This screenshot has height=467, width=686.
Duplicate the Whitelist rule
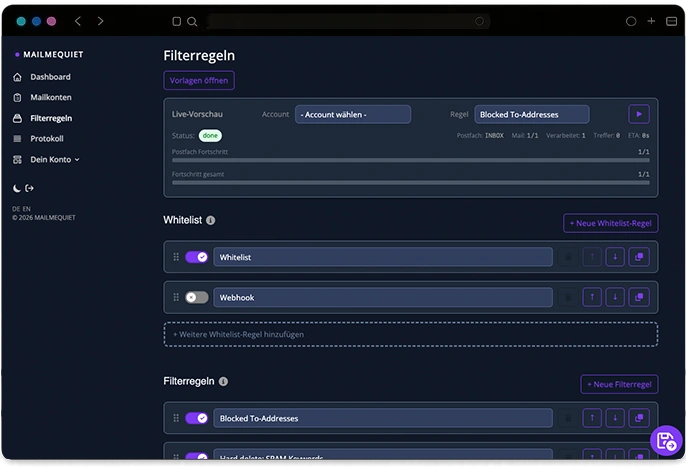[639, 257]
